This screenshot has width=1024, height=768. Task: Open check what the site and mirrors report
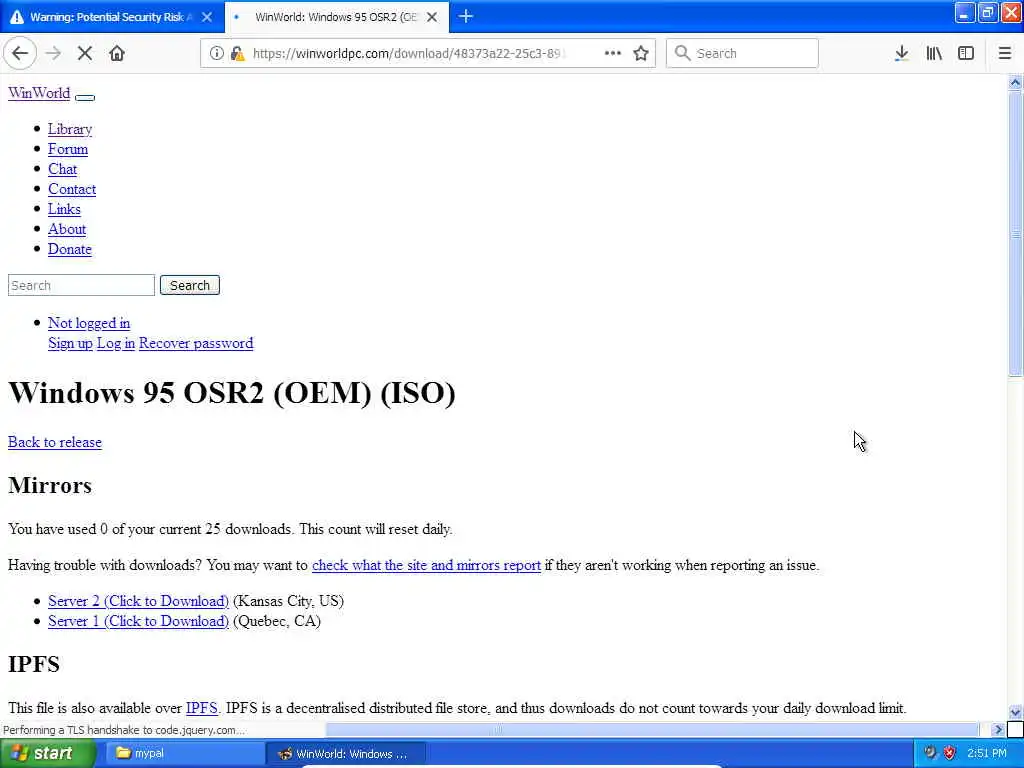[426, 565]
